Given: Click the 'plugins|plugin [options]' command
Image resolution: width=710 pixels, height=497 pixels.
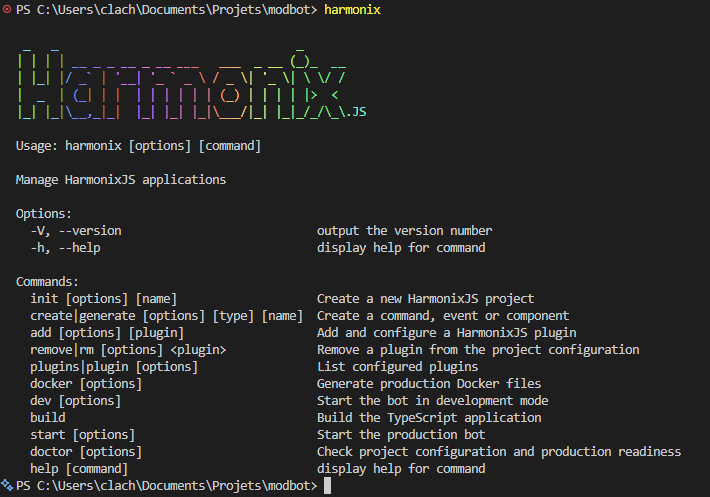Looking at the screenshot, I should point(114,367).
